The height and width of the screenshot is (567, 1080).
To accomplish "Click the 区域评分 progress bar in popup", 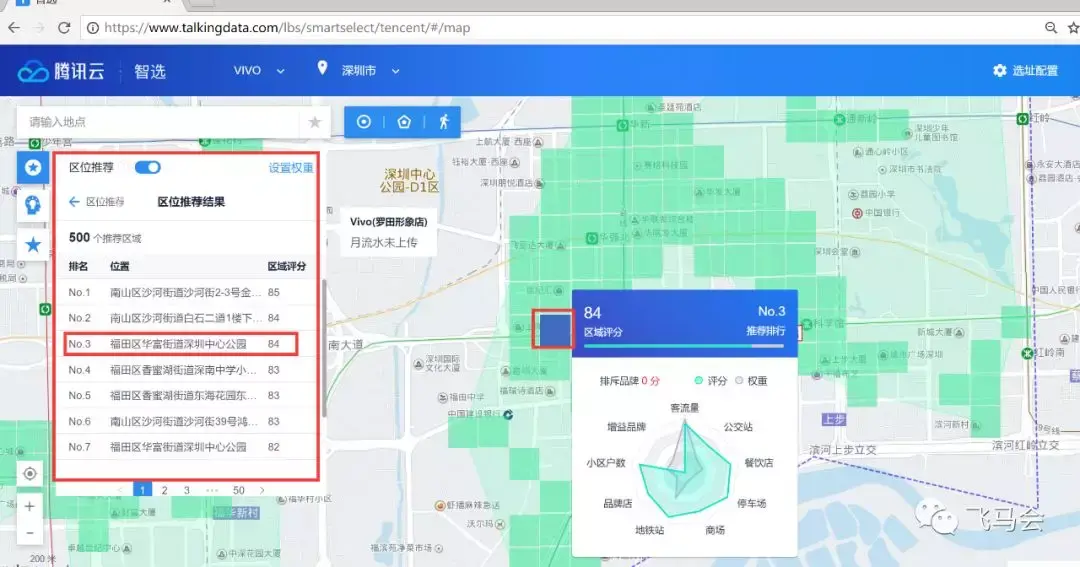I will [684, 346].
